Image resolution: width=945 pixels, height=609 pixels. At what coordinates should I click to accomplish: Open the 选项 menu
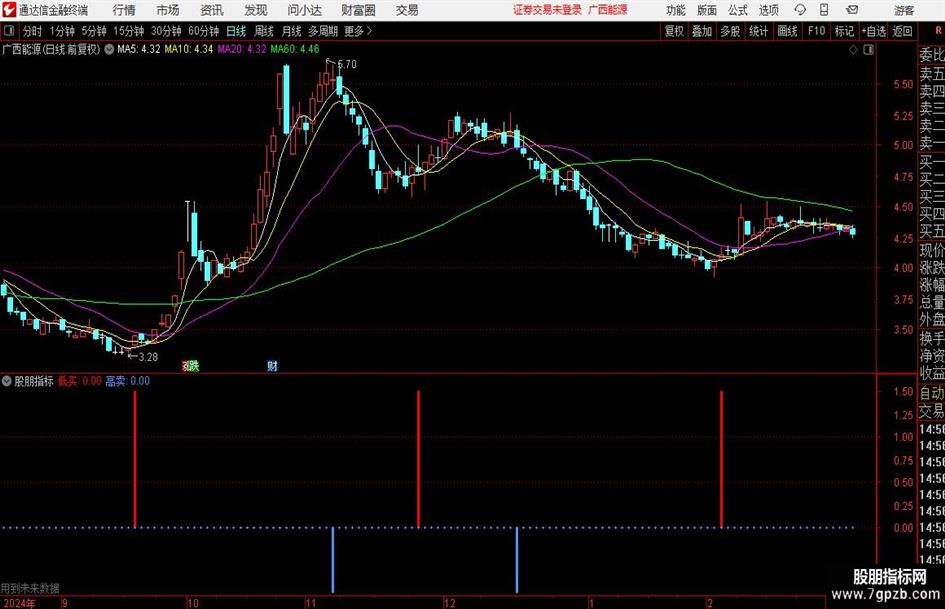coord(768,10)
